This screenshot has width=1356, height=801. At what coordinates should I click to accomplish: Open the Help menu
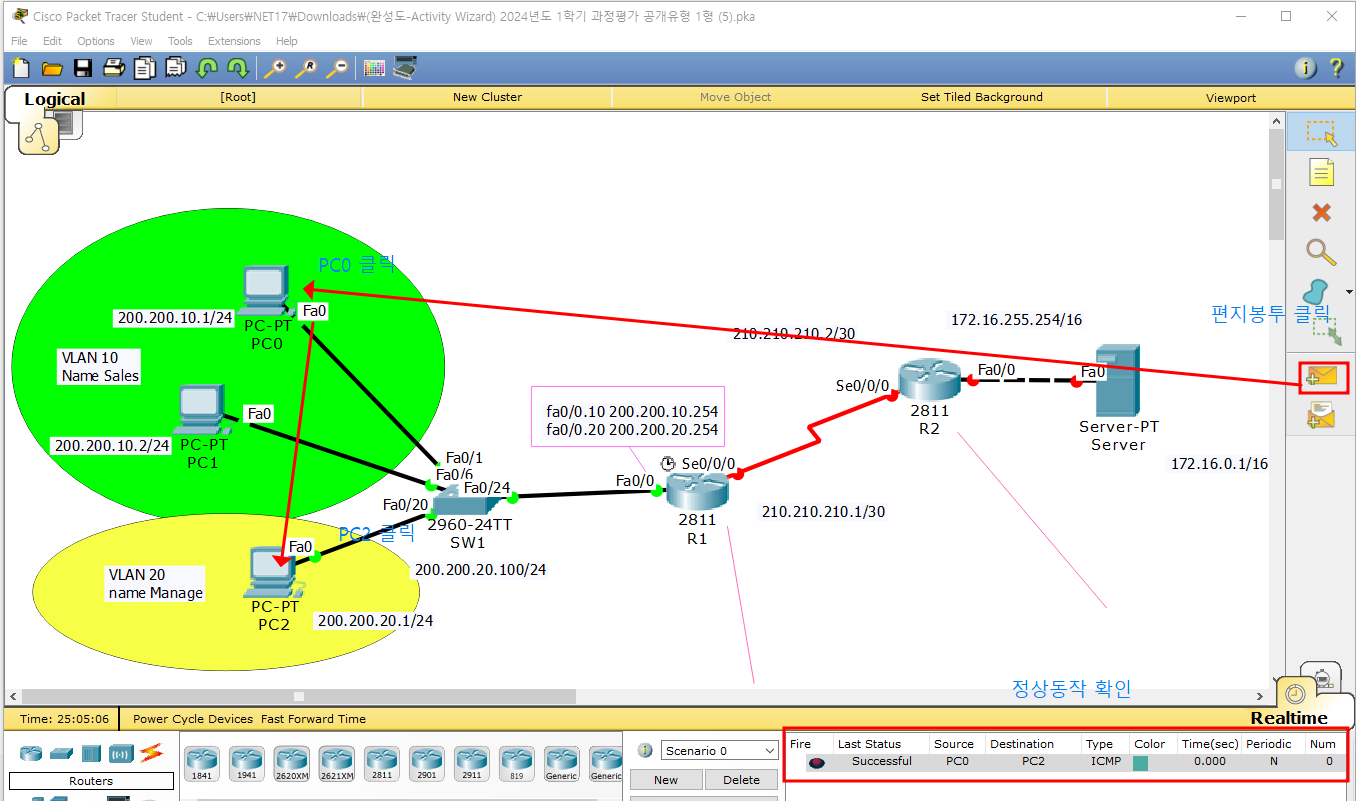tap(287, 41)
